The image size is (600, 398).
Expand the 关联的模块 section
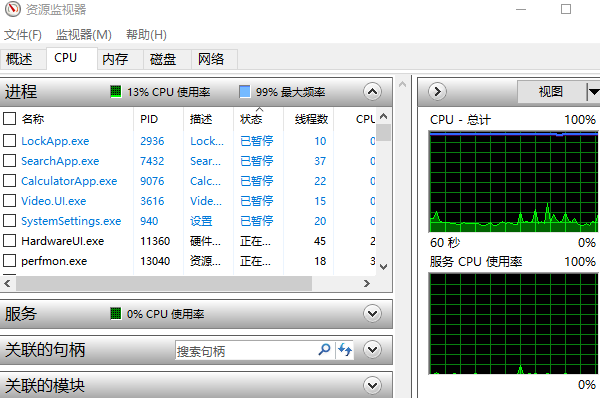[372, 385]
